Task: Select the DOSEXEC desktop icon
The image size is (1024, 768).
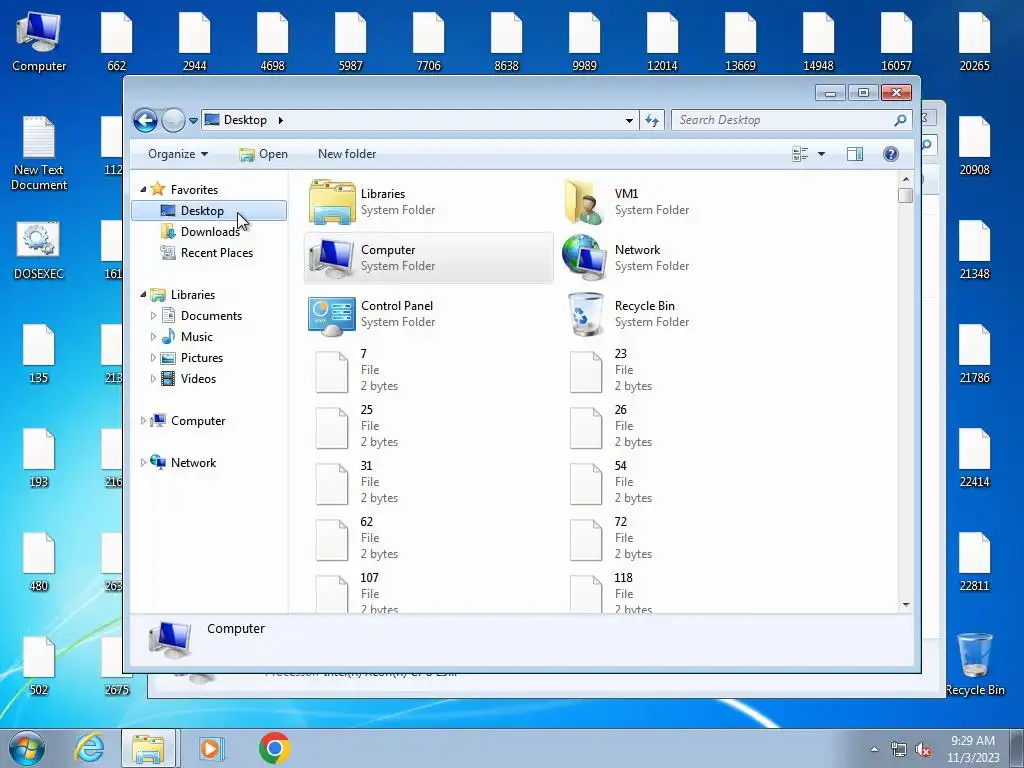Action: click(x=39, y=250)
